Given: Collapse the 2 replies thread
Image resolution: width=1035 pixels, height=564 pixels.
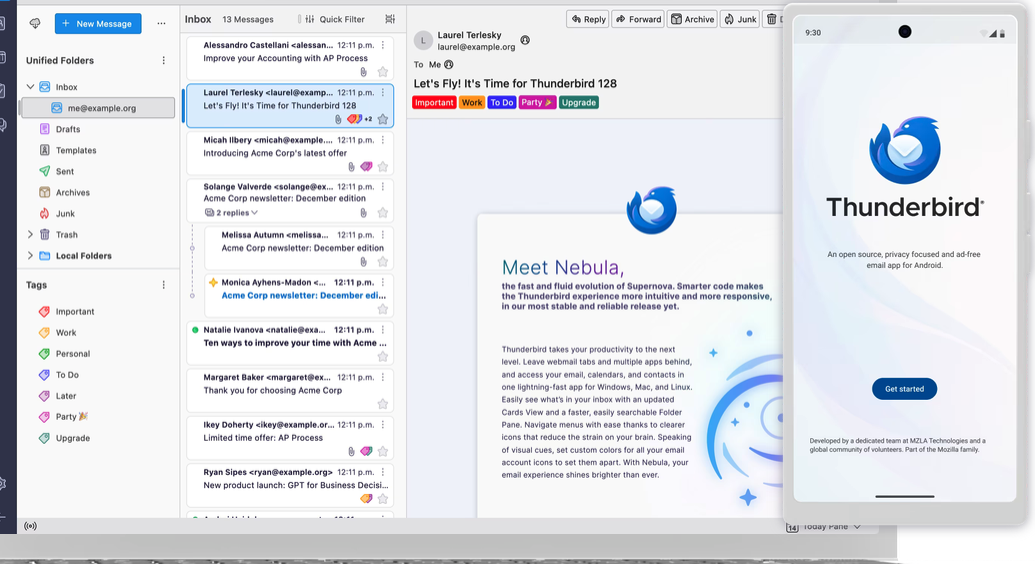Looking at the screenshot, I should [231, 213].
